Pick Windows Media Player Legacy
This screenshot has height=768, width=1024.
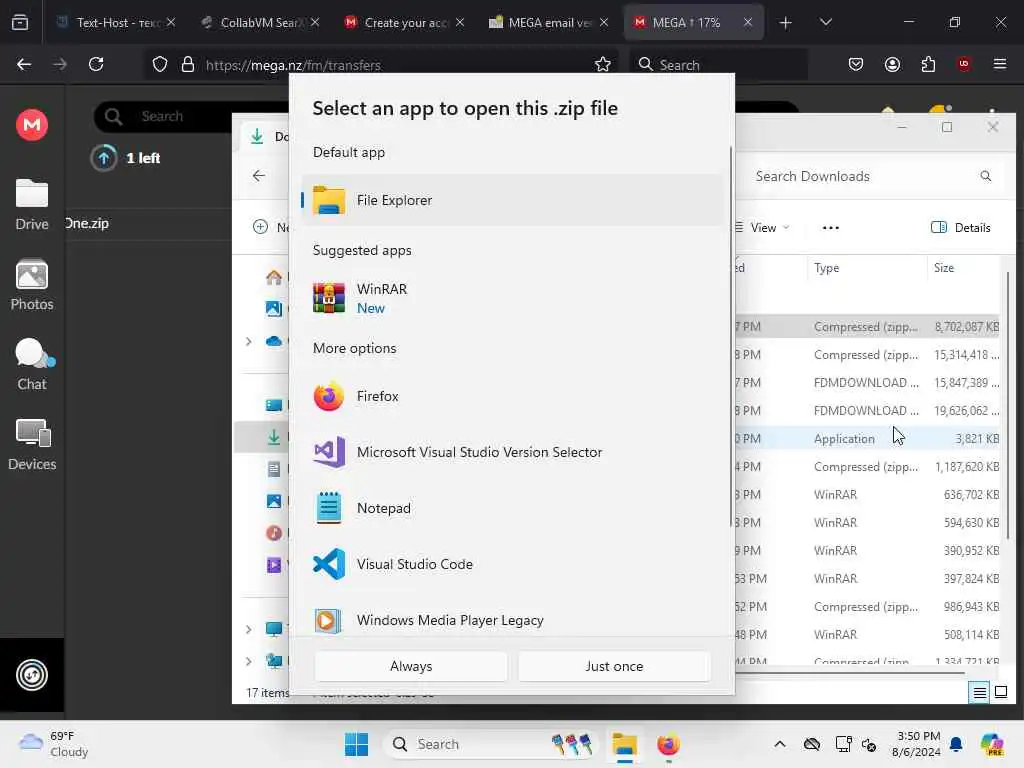513,620
